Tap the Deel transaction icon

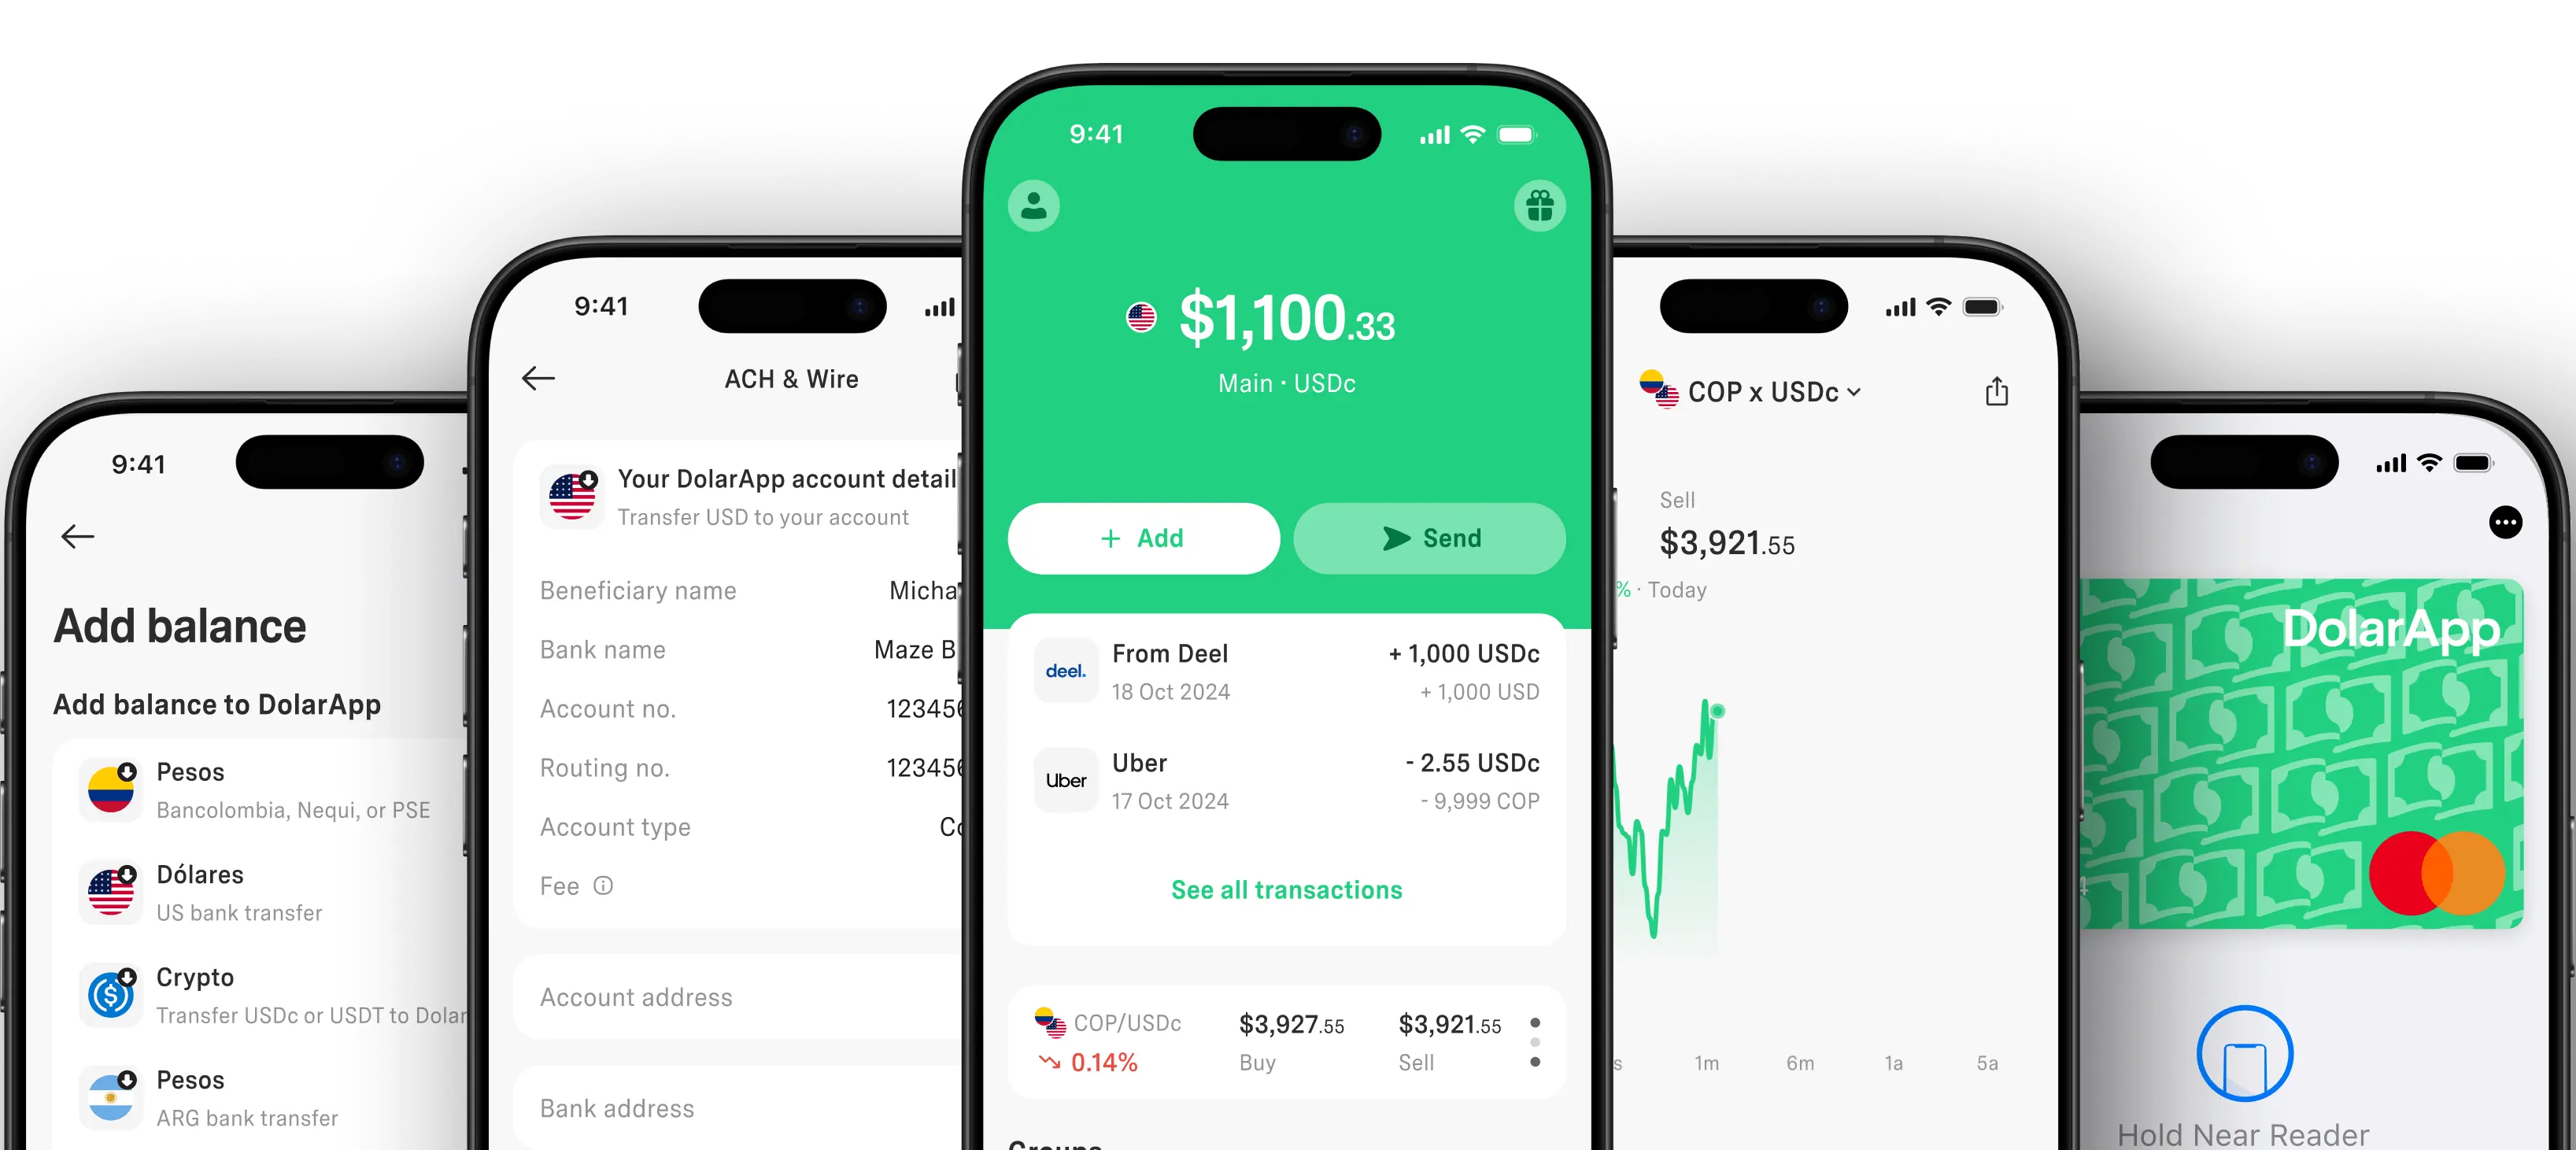[1066, 665]
